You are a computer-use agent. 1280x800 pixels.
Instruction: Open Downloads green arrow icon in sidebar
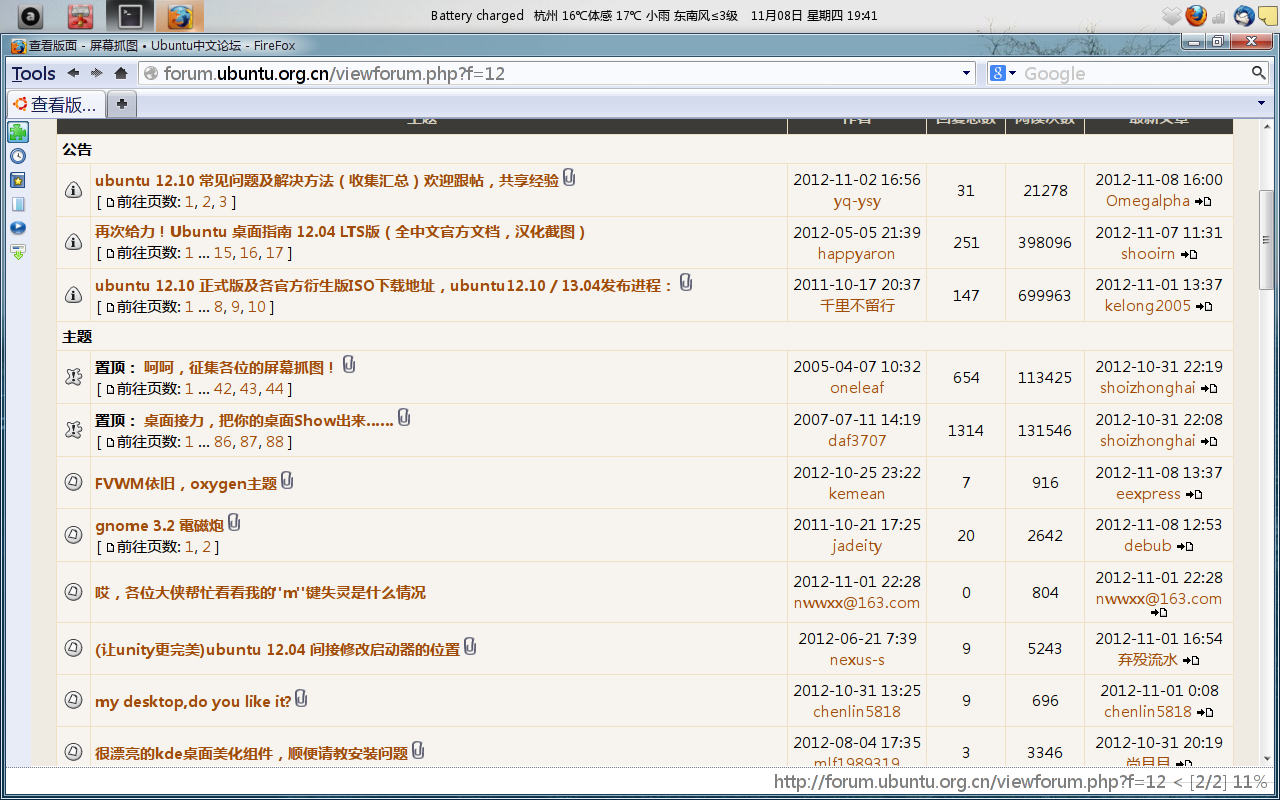tap(18, 252)
